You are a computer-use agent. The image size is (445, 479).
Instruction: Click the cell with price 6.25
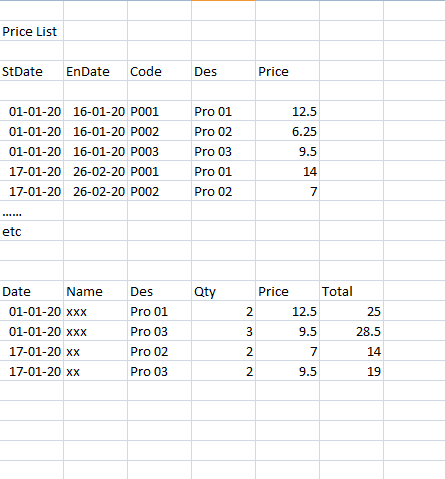coord(287,131)
